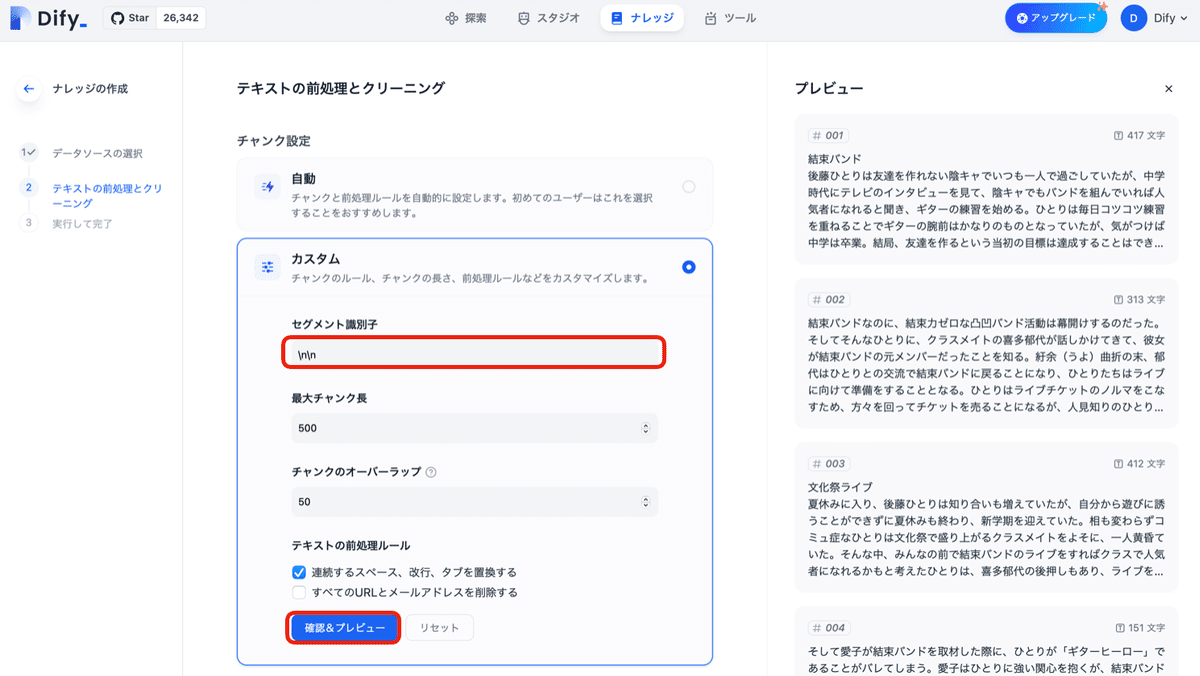The image size is (1200, 676).
Task: Click the アップグレード button
Action: [1056, 17]
